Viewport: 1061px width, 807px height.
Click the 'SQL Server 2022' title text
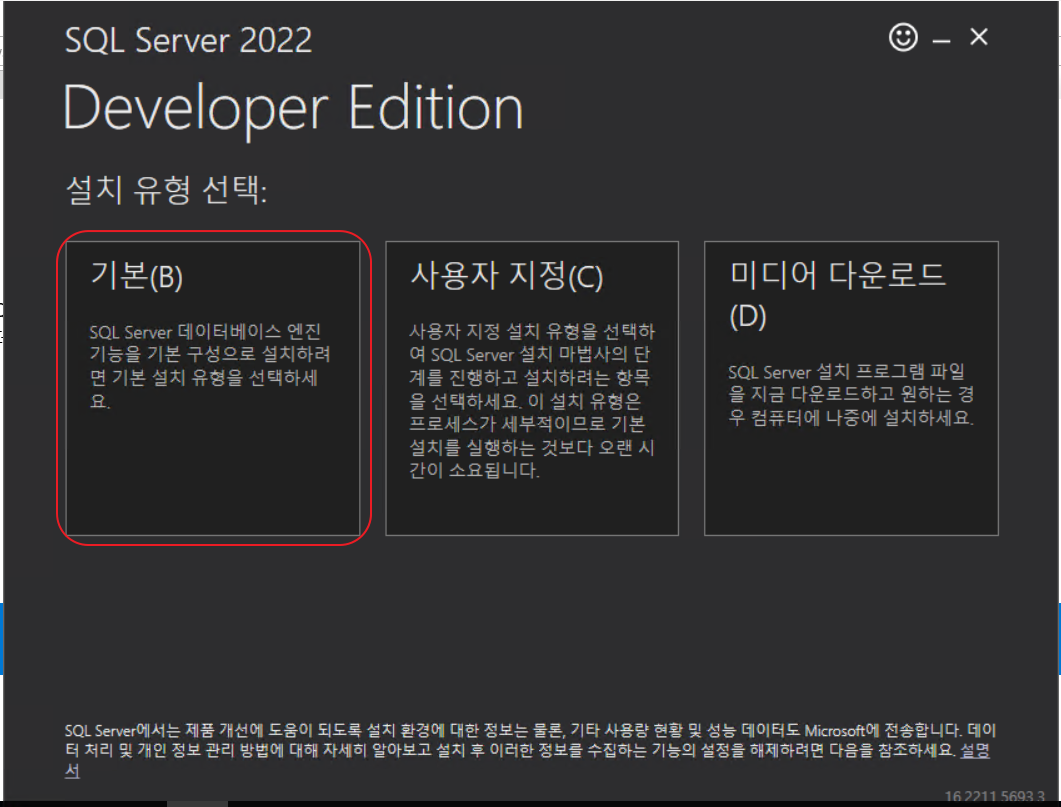coord(188,40)
